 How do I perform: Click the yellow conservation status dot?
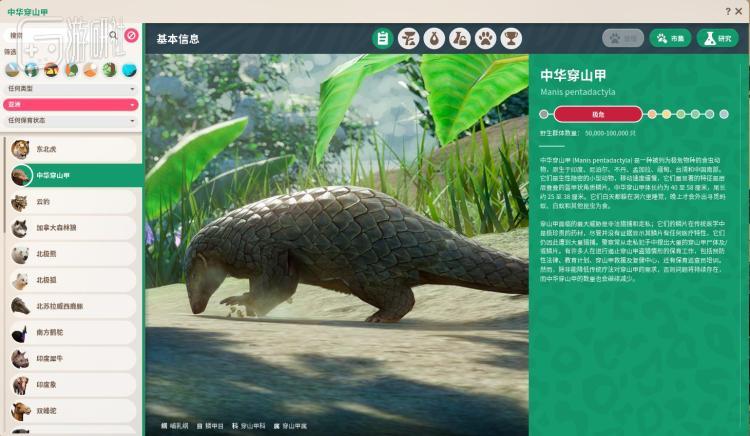click(x=666, y=114)
